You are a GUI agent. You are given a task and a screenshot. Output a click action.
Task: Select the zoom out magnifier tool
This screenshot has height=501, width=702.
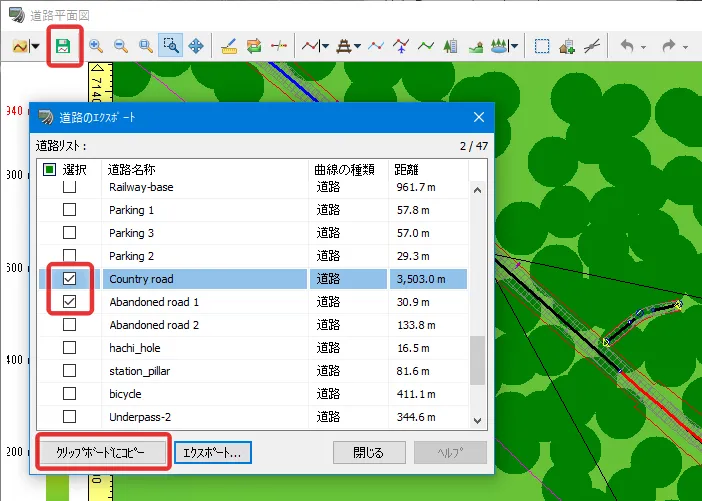[x=121, y=46]
